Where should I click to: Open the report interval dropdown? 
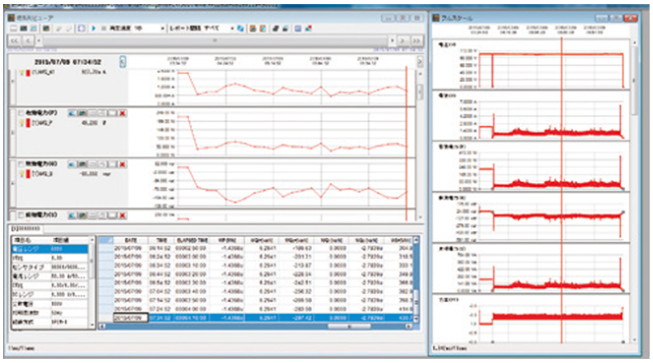tap(232, 28)
